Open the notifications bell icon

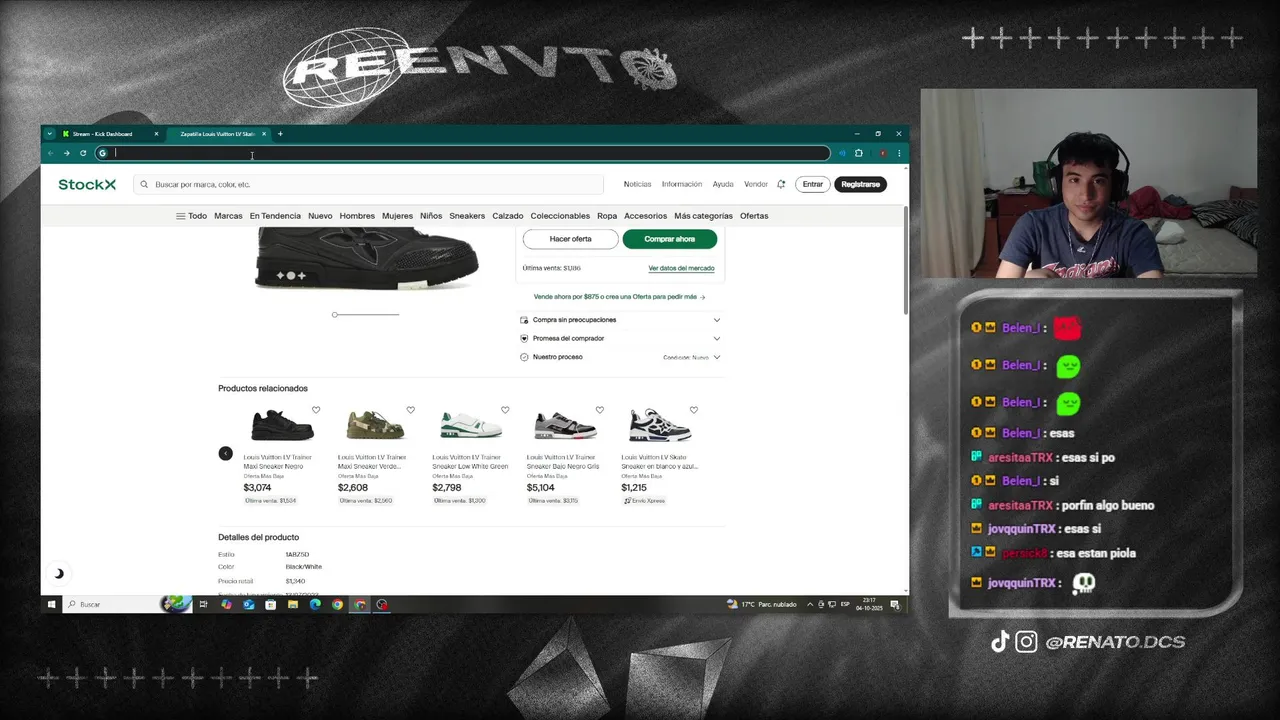[x=781, y=184]
